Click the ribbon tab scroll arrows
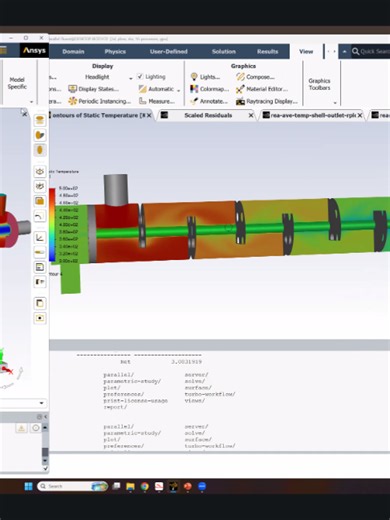 331,51
